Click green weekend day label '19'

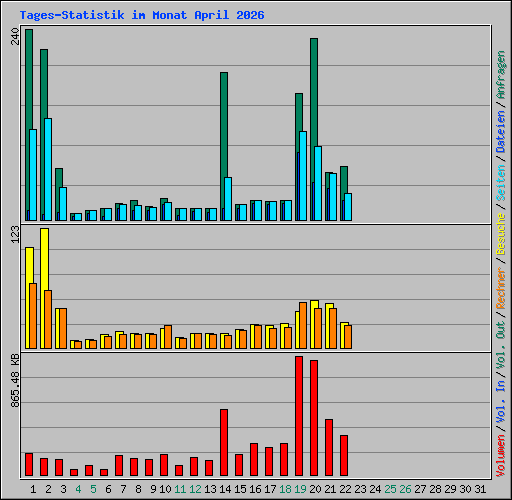pos(300,489)
